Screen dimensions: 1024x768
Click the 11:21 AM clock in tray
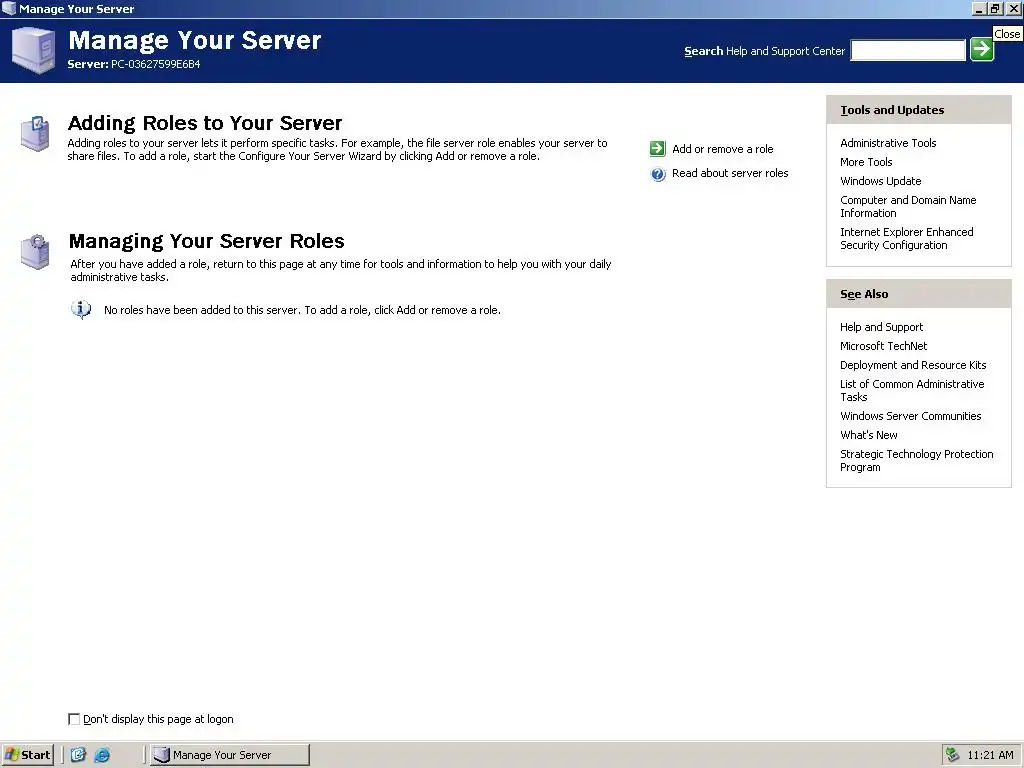pyautogui.click(x=990, y=755)
